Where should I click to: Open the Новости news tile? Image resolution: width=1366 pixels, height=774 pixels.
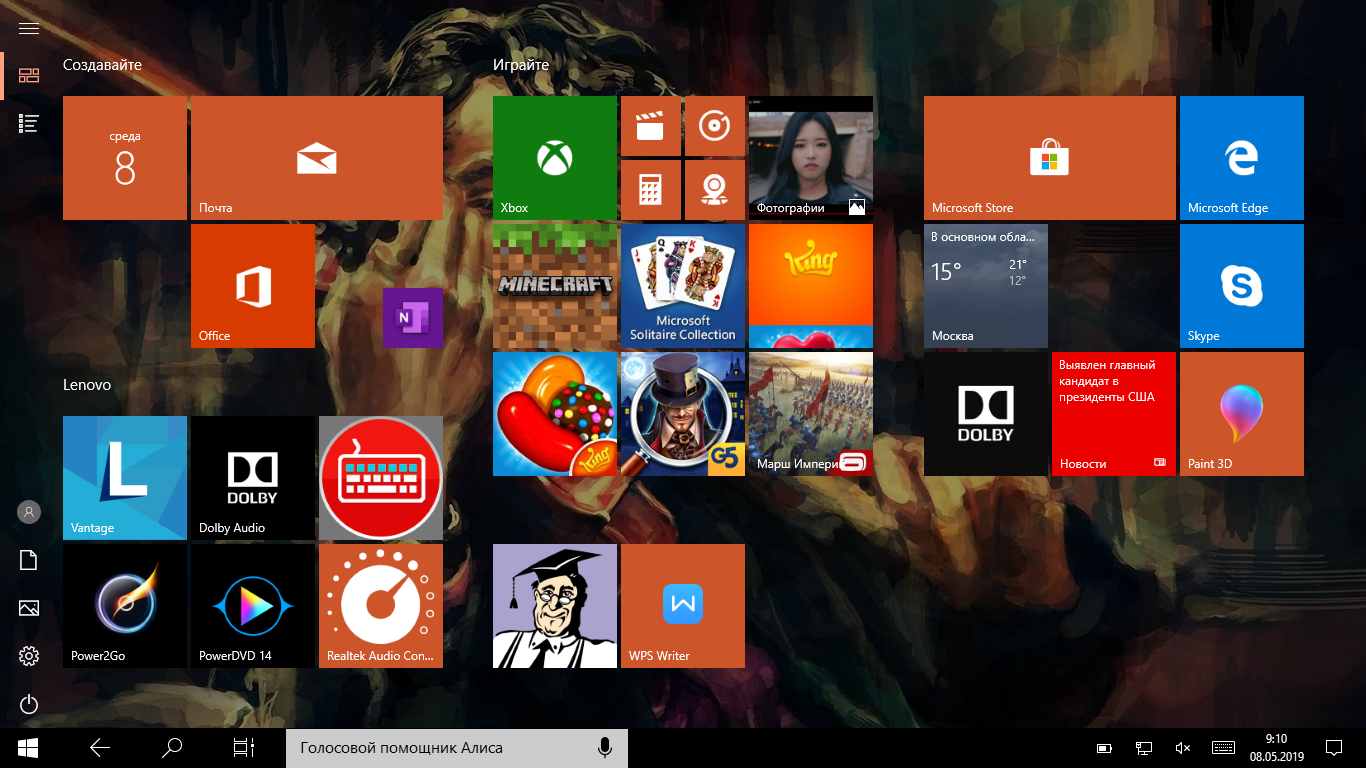(1114, 414)
